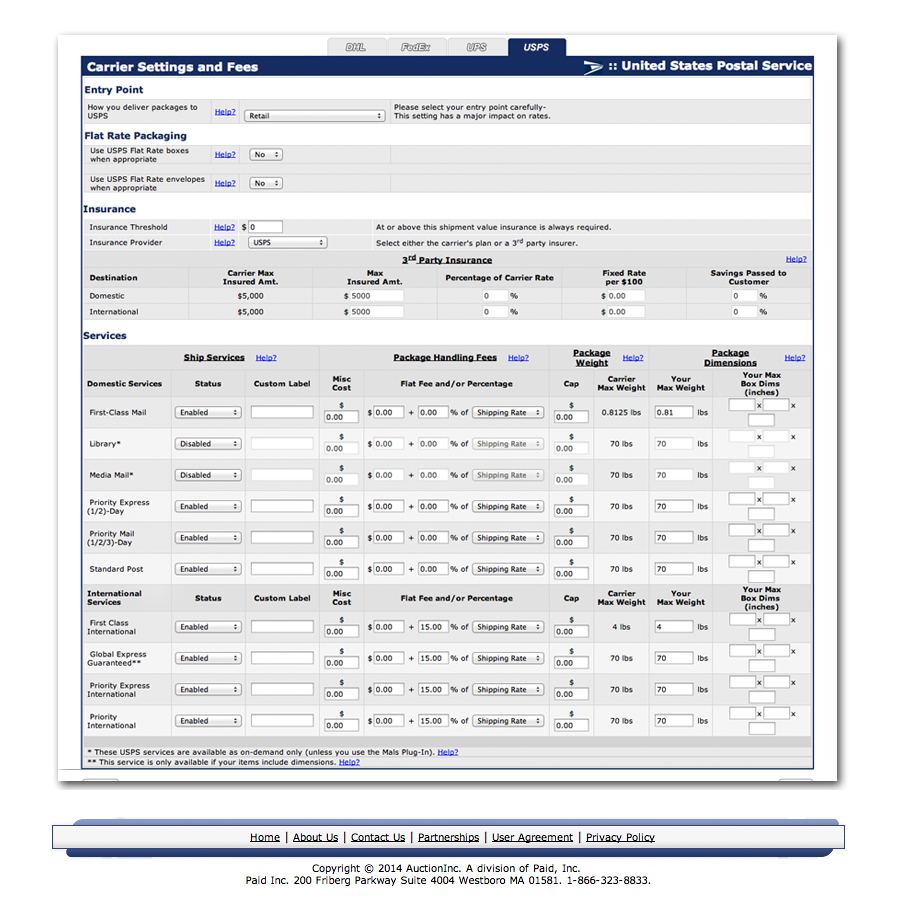Click First-Class Mail Custom Label field
This screenshot has width=900, height=900.
[x=282, y=412]
